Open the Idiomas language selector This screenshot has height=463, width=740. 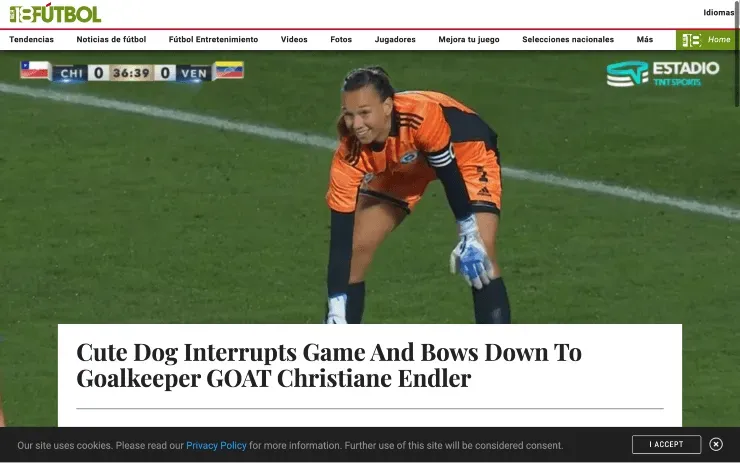[x=718, y=13]
